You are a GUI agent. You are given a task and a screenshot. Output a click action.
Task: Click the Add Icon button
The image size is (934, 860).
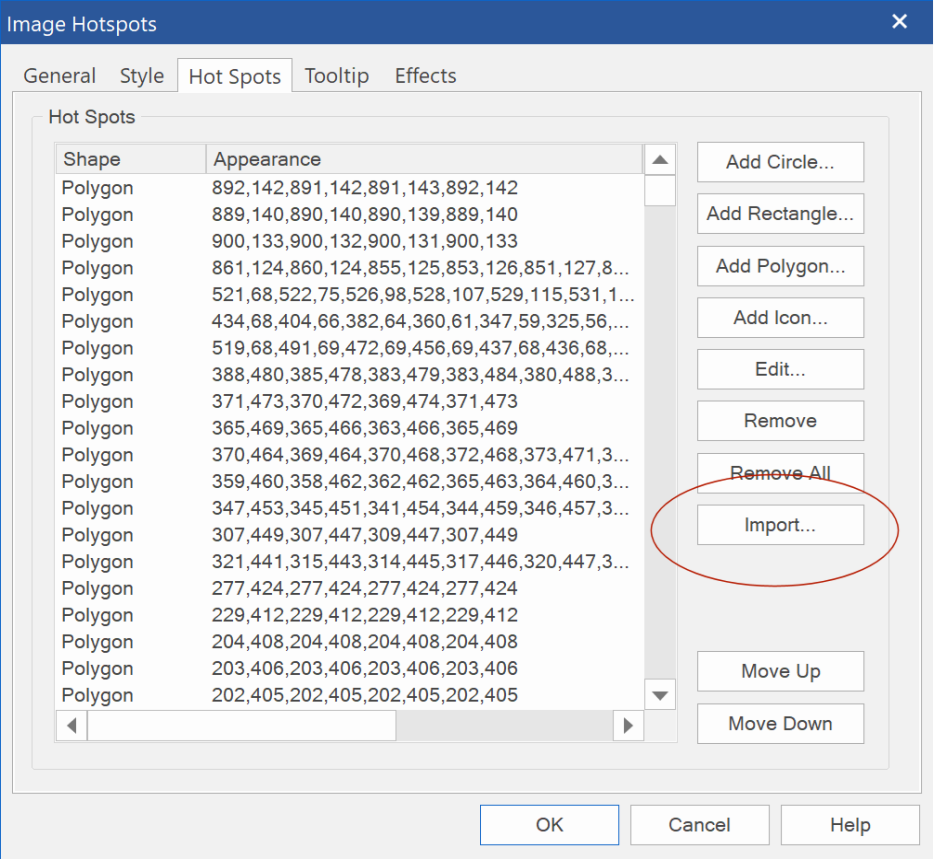[780, 317]
